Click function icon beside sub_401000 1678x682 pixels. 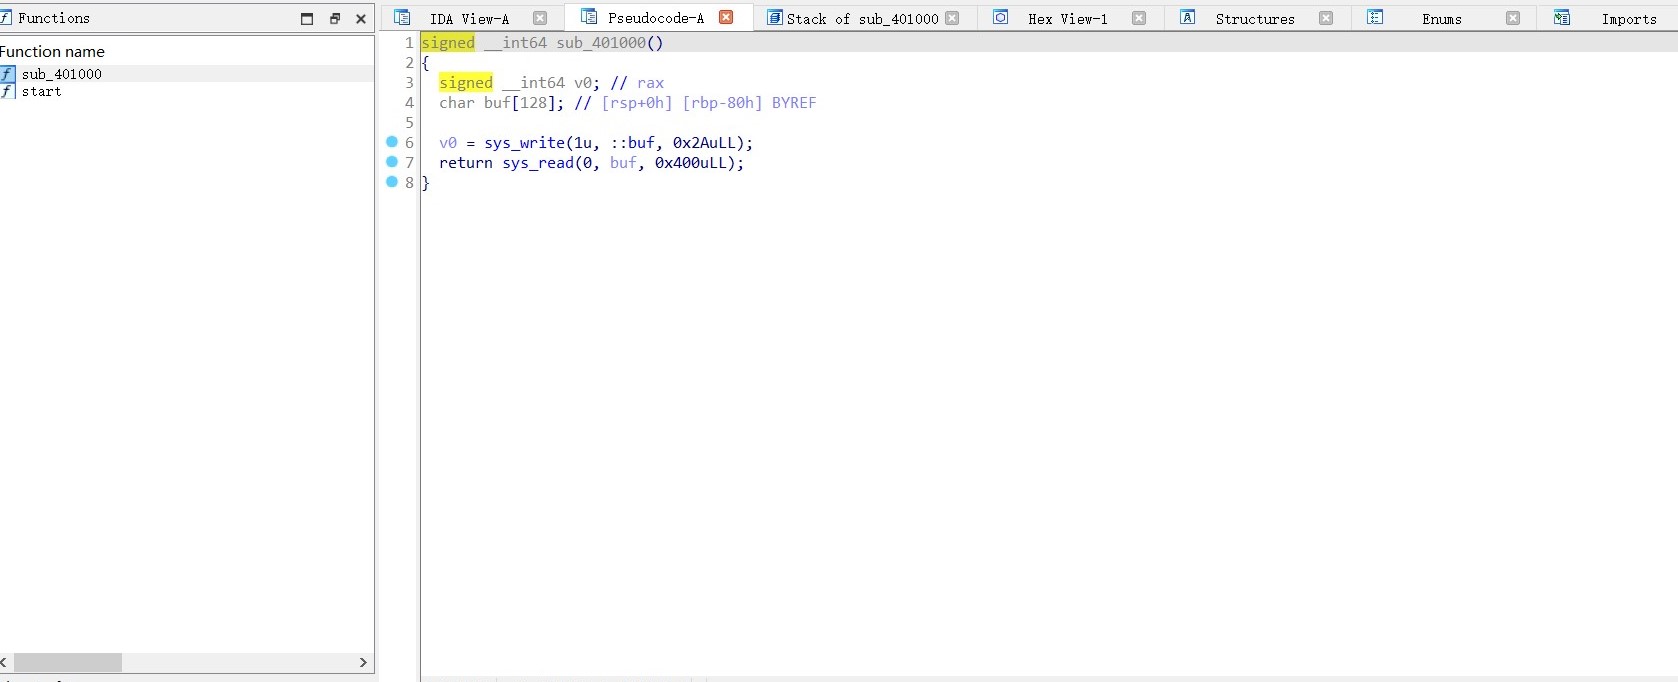pyautogui.click(x=8, y=74)
